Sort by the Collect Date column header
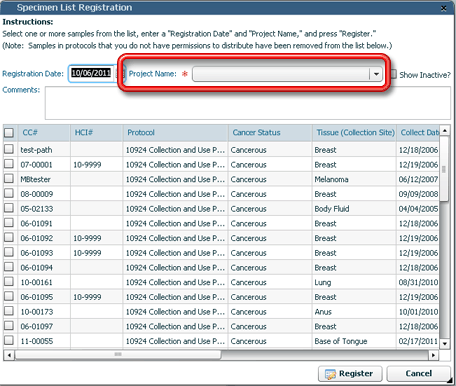 pyautogui.click(x=418, y=133)
